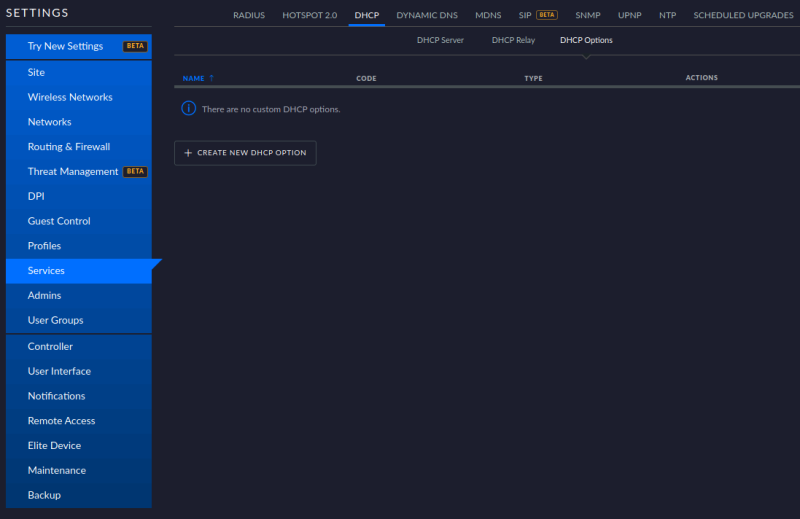The height and width of the screenshot is (519, 800).
Task: Open the Hotspot 2.0 tab
Action: pos(310,15)
